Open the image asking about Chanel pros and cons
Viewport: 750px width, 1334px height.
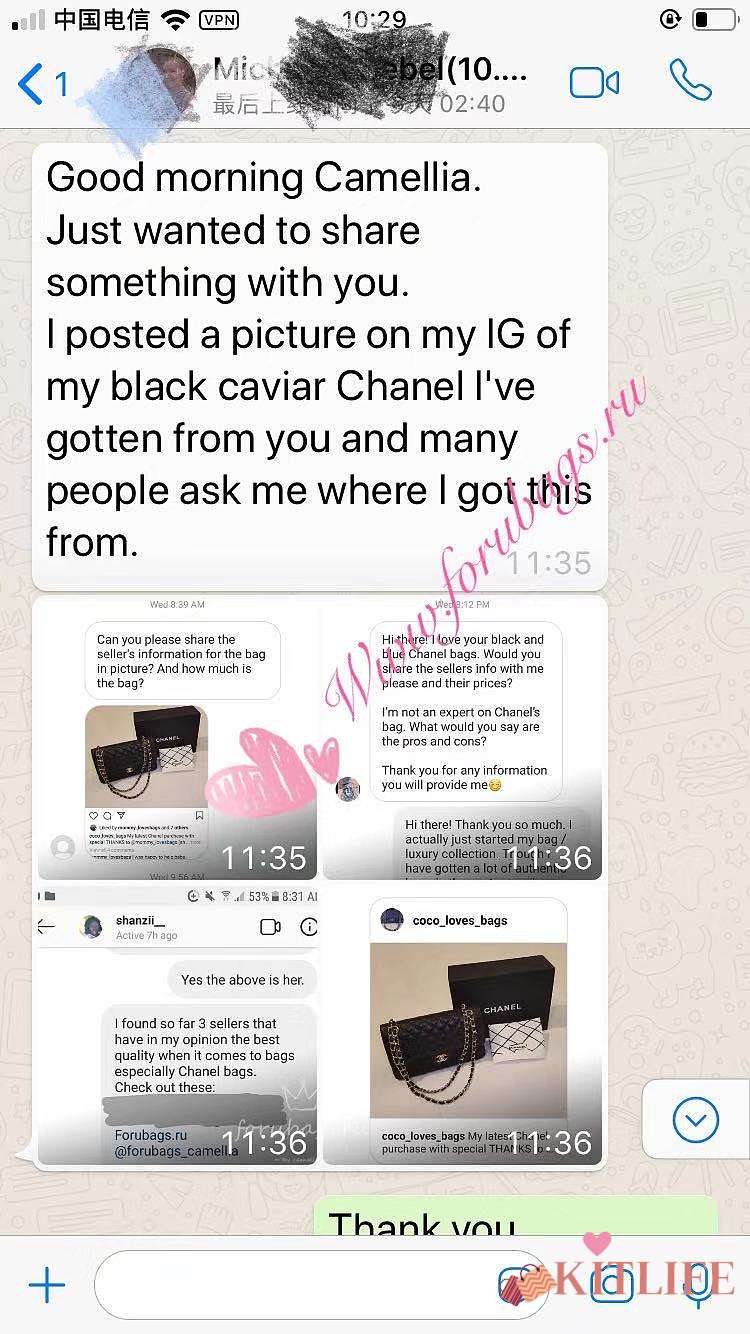coord(462,738)
